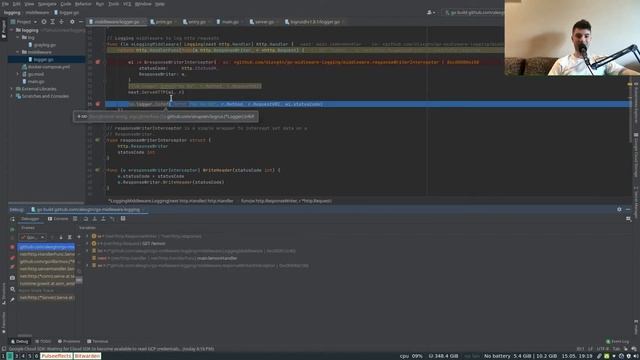Open Project panel settings gear
640x360 pixels.
[72, 22]
